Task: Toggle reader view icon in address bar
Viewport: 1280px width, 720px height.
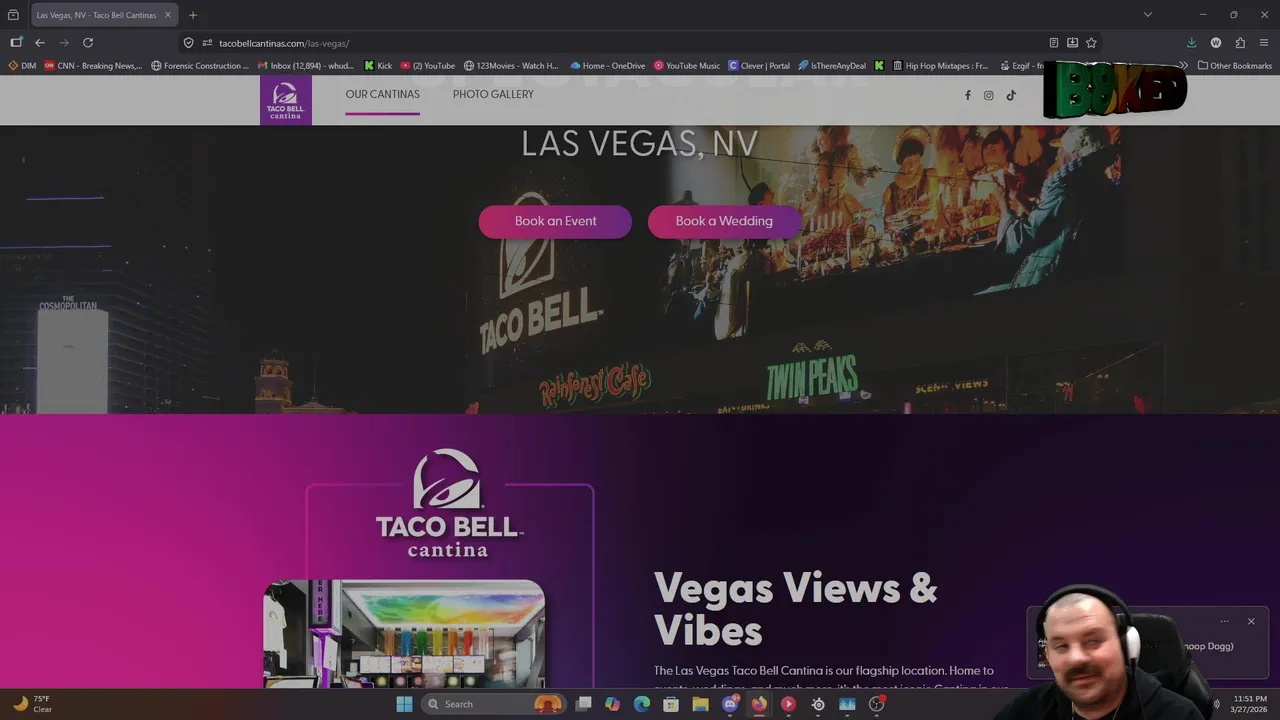Action: point(1053,43)
